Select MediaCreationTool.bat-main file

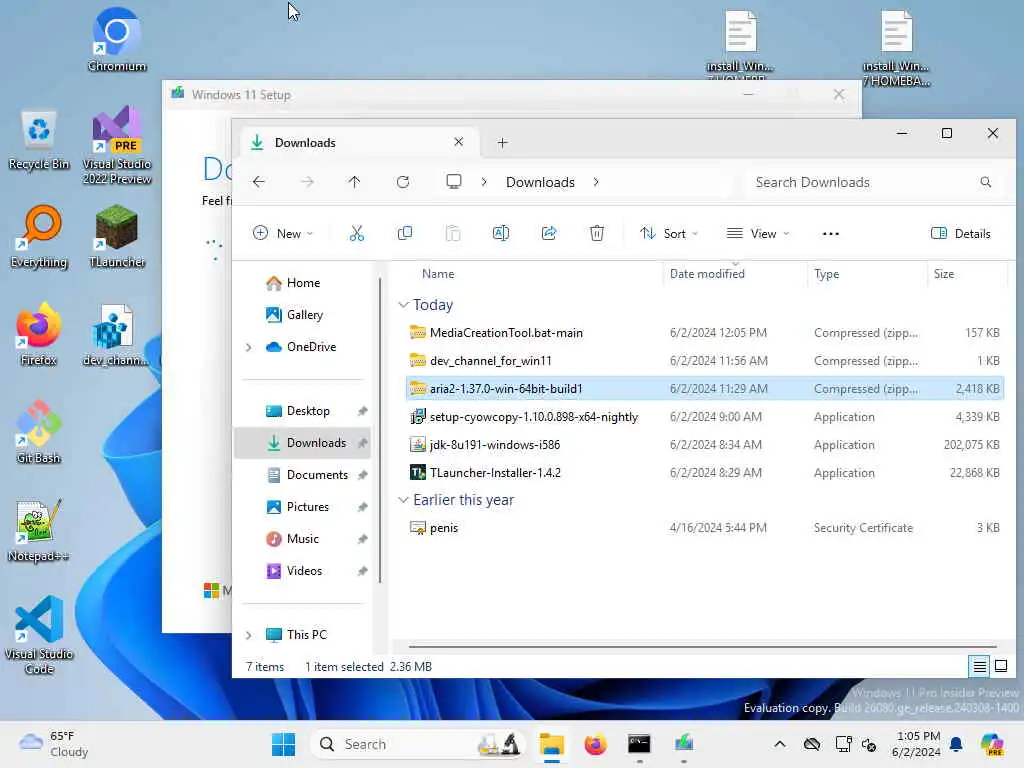(705, 333)
